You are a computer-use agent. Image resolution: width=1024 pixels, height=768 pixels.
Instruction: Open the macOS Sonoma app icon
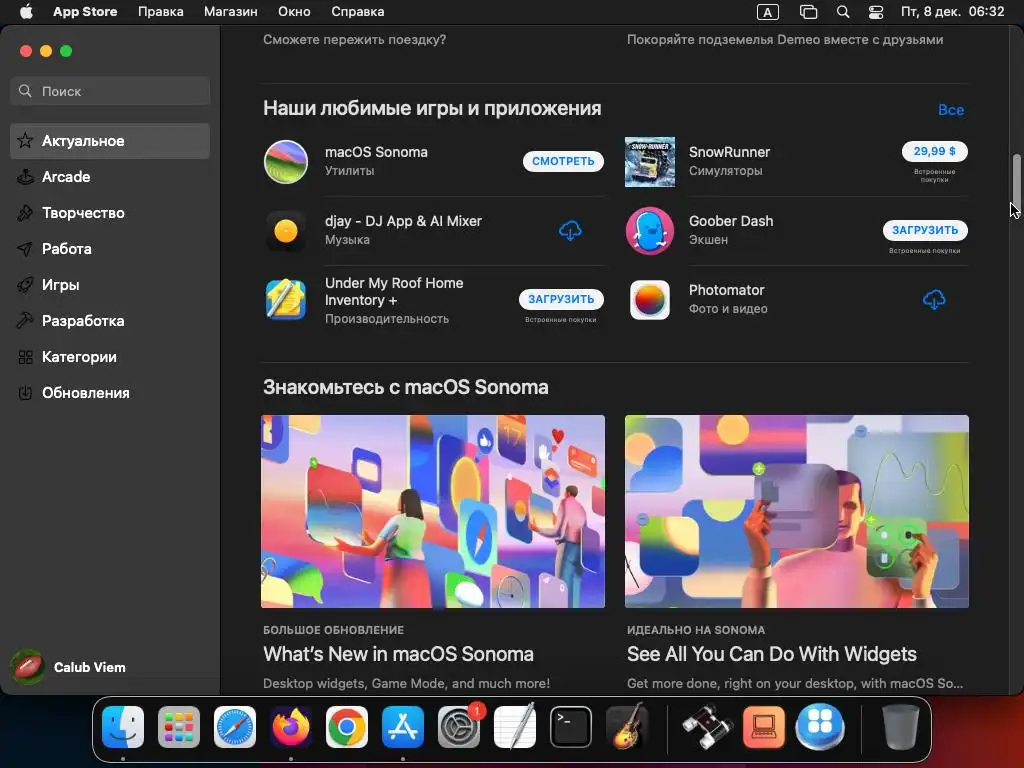coord(285,162)
